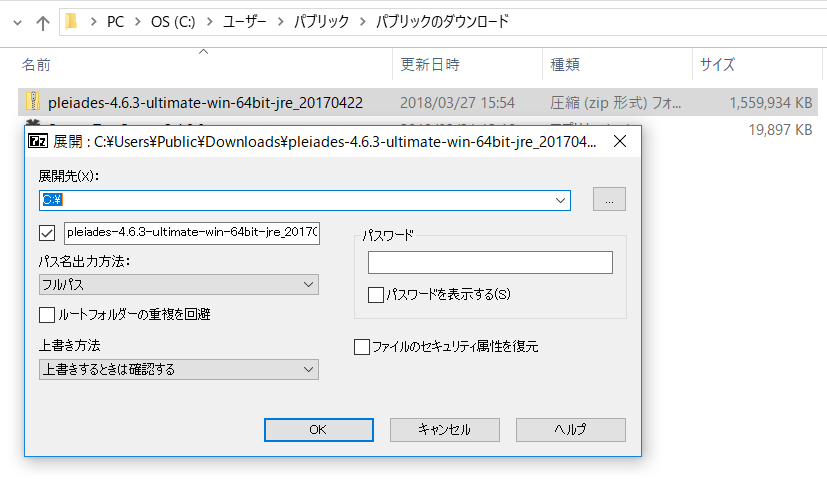This screenshot has width=827, height=479.
Task: Sort by 名前 column header
Action: (36, 65)
